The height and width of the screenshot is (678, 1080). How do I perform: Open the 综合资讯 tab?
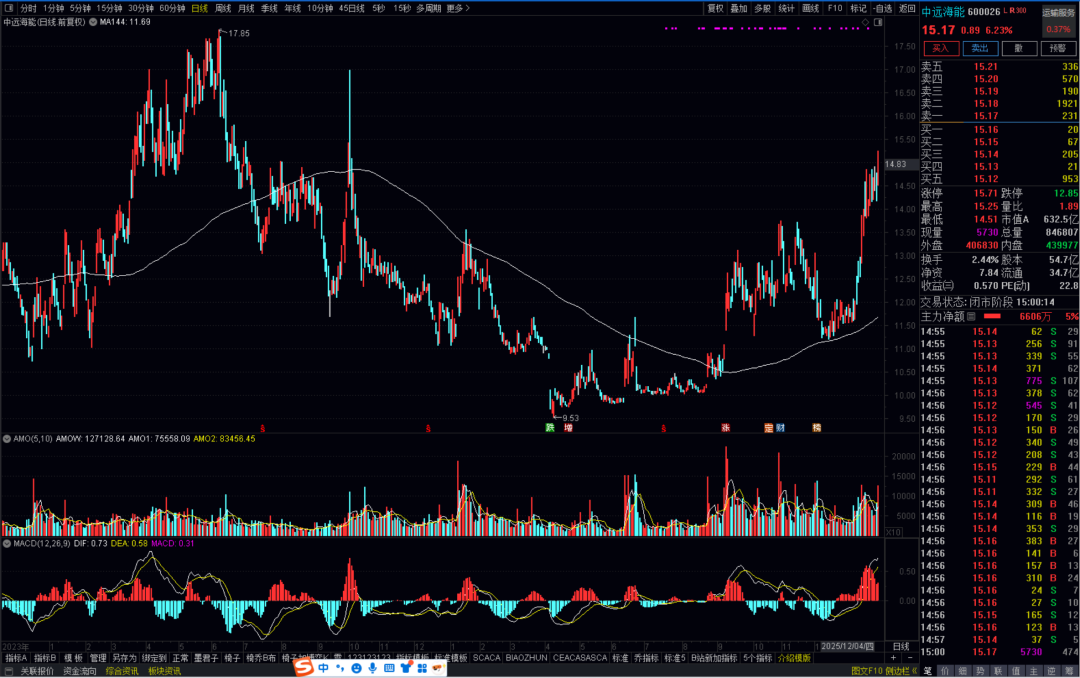click(123, 671)
